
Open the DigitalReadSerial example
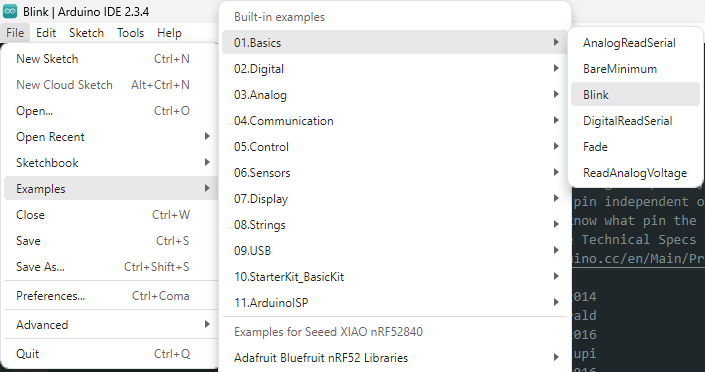click(x=635, y=121)
